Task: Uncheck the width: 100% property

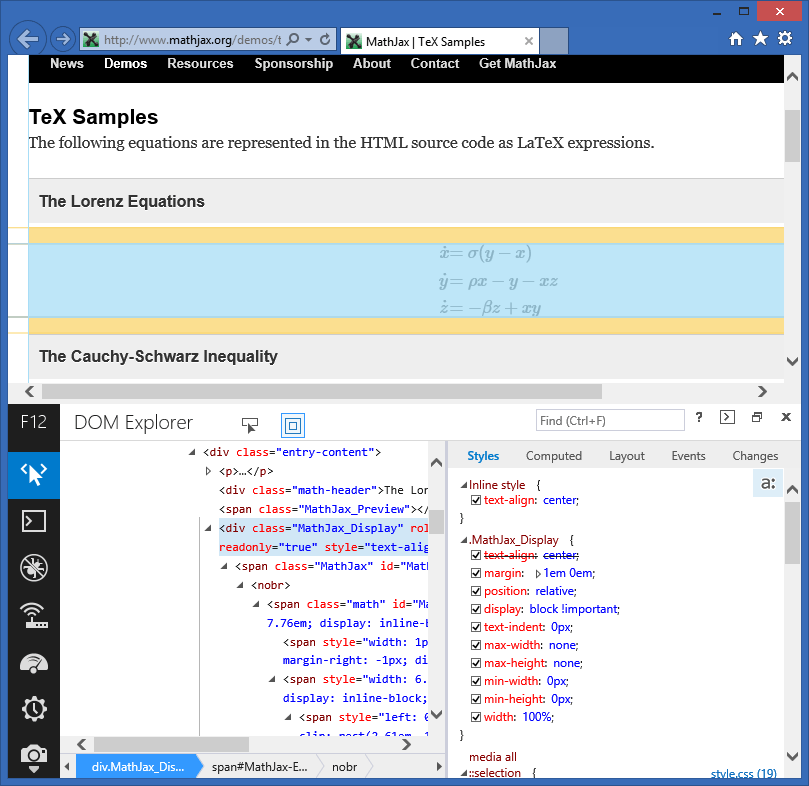Action: point(476,717)
